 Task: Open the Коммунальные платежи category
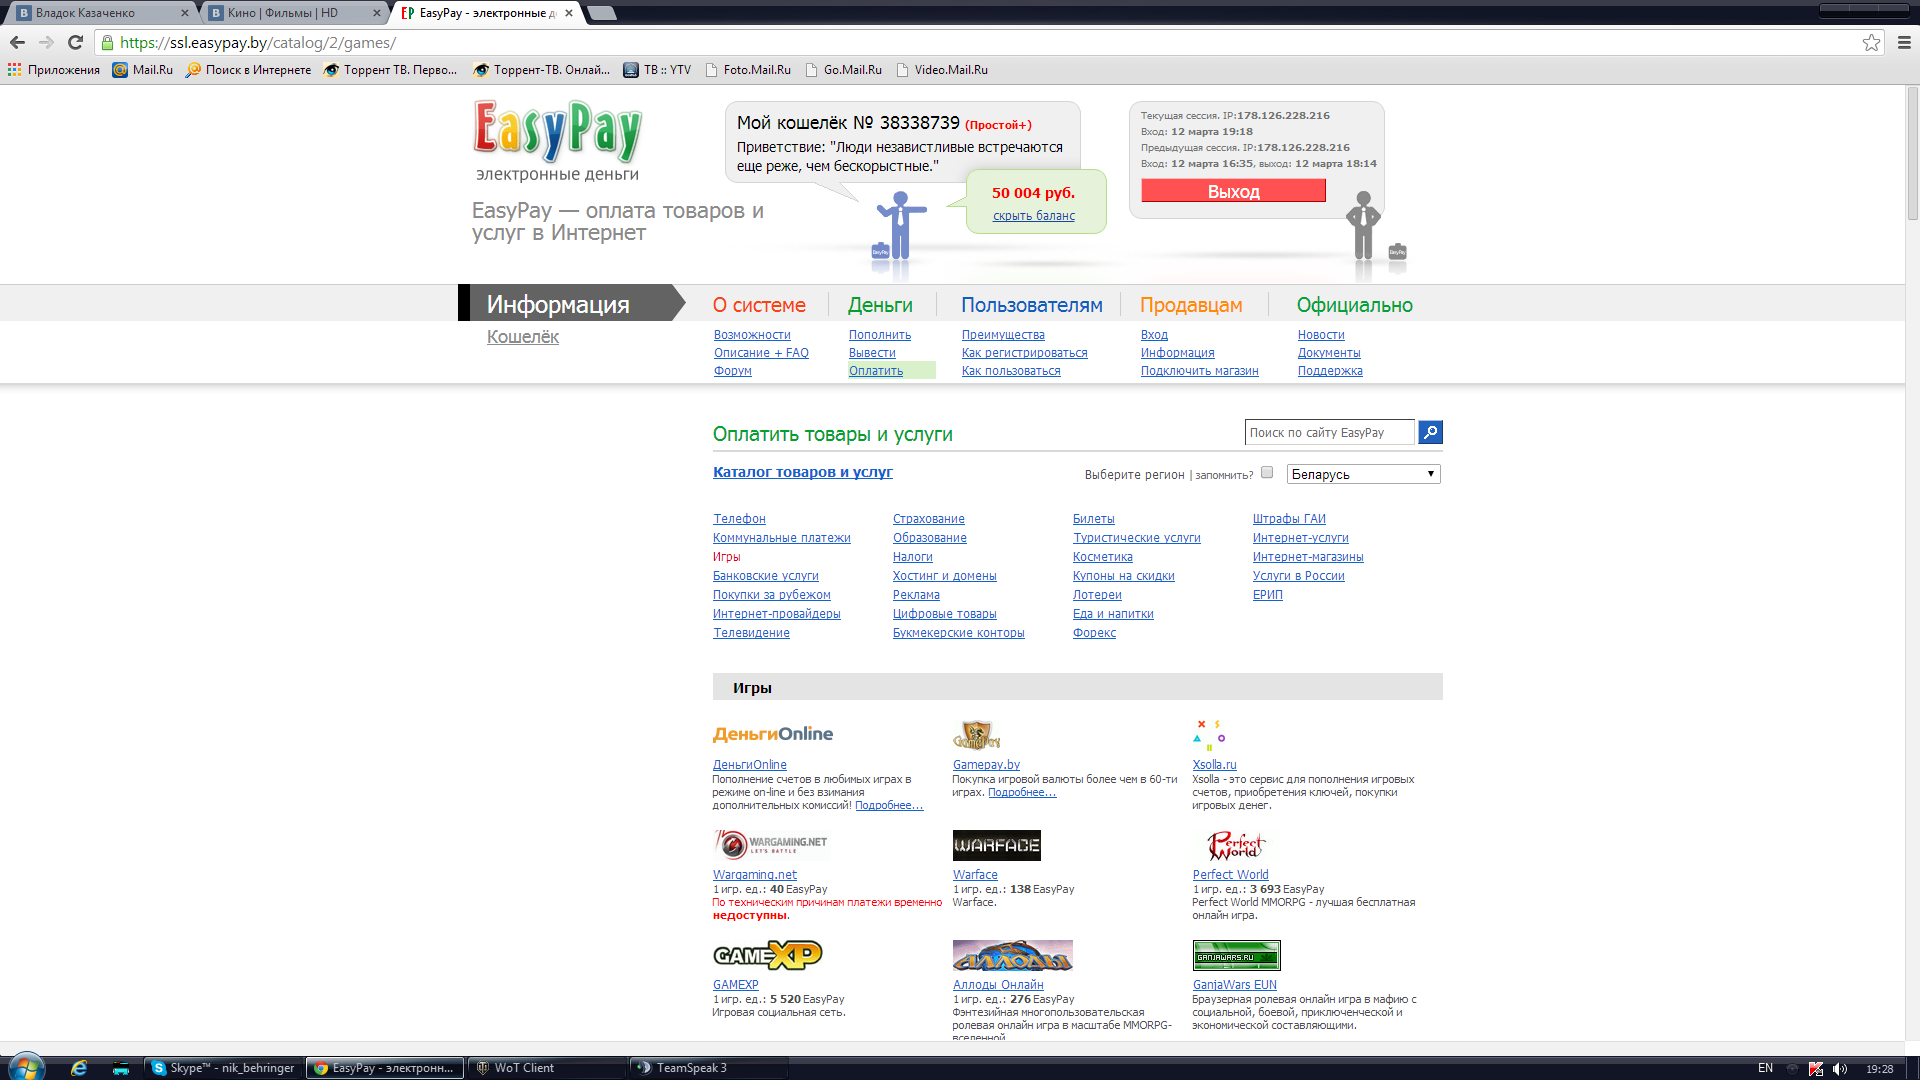(781, 538)
